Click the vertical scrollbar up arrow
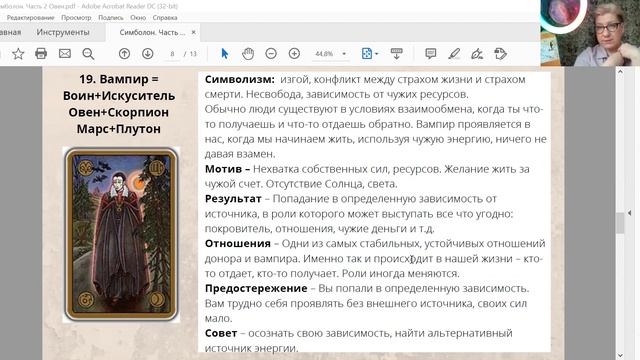The height and width of the screenshot is (360, 640). coord(620,71)
